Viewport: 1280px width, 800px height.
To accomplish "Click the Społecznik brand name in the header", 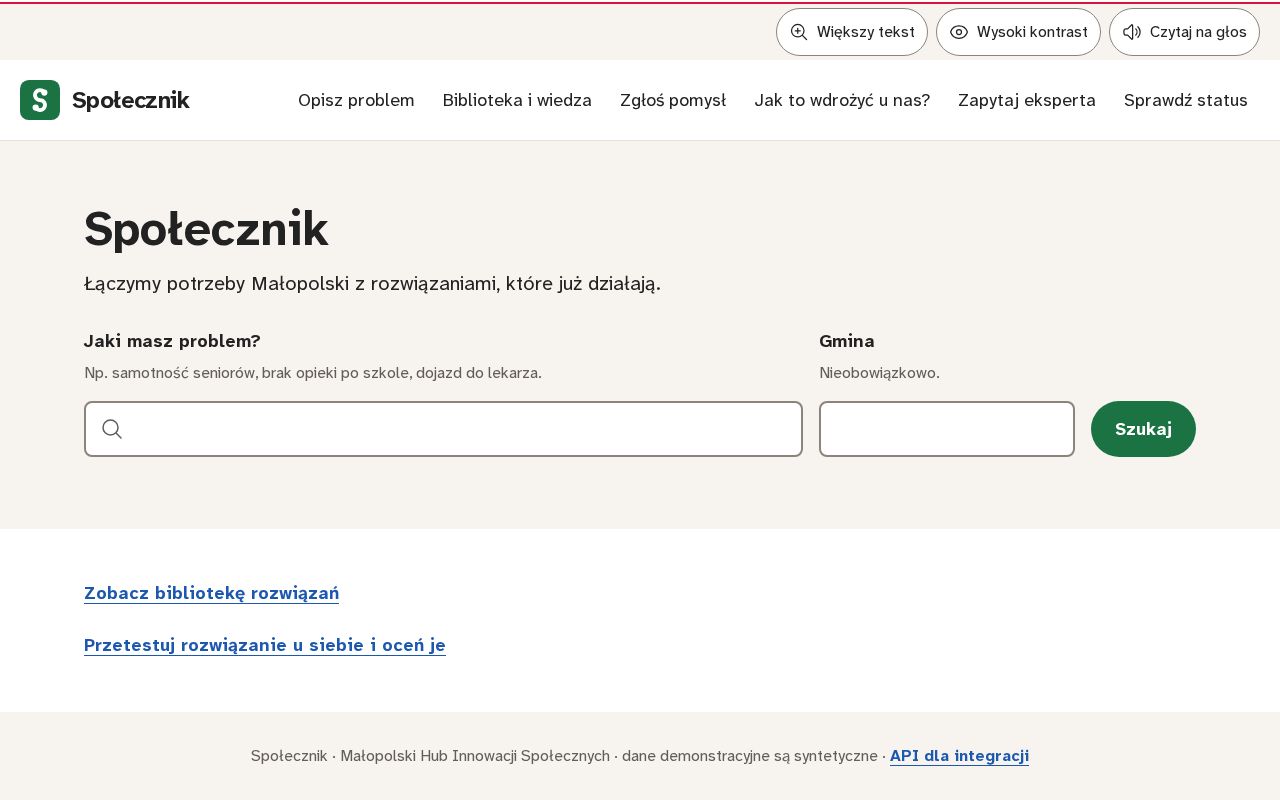I will 131,100.
